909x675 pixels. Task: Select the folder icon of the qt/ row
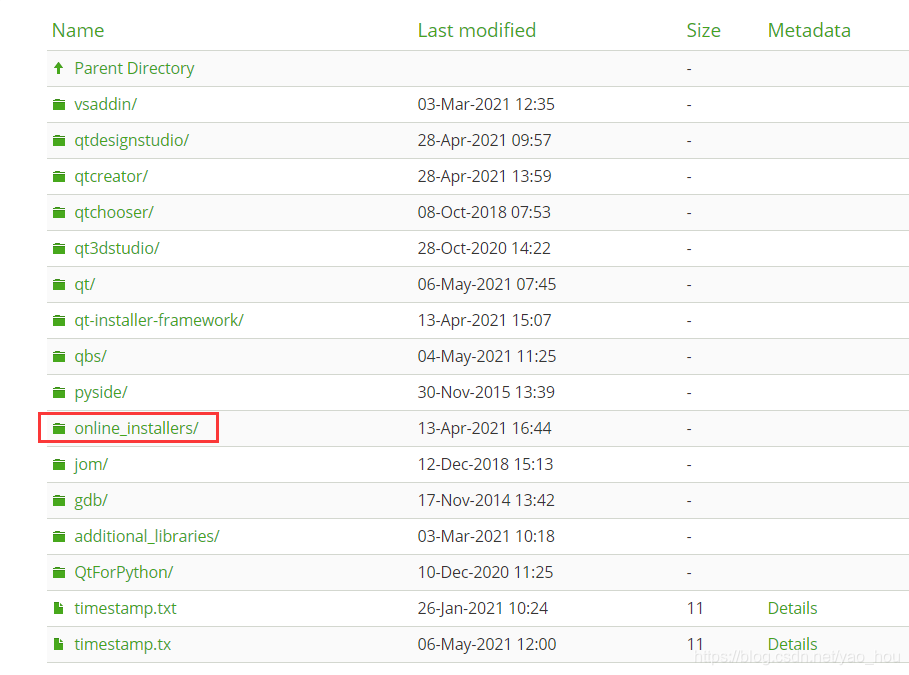(59, 284)
